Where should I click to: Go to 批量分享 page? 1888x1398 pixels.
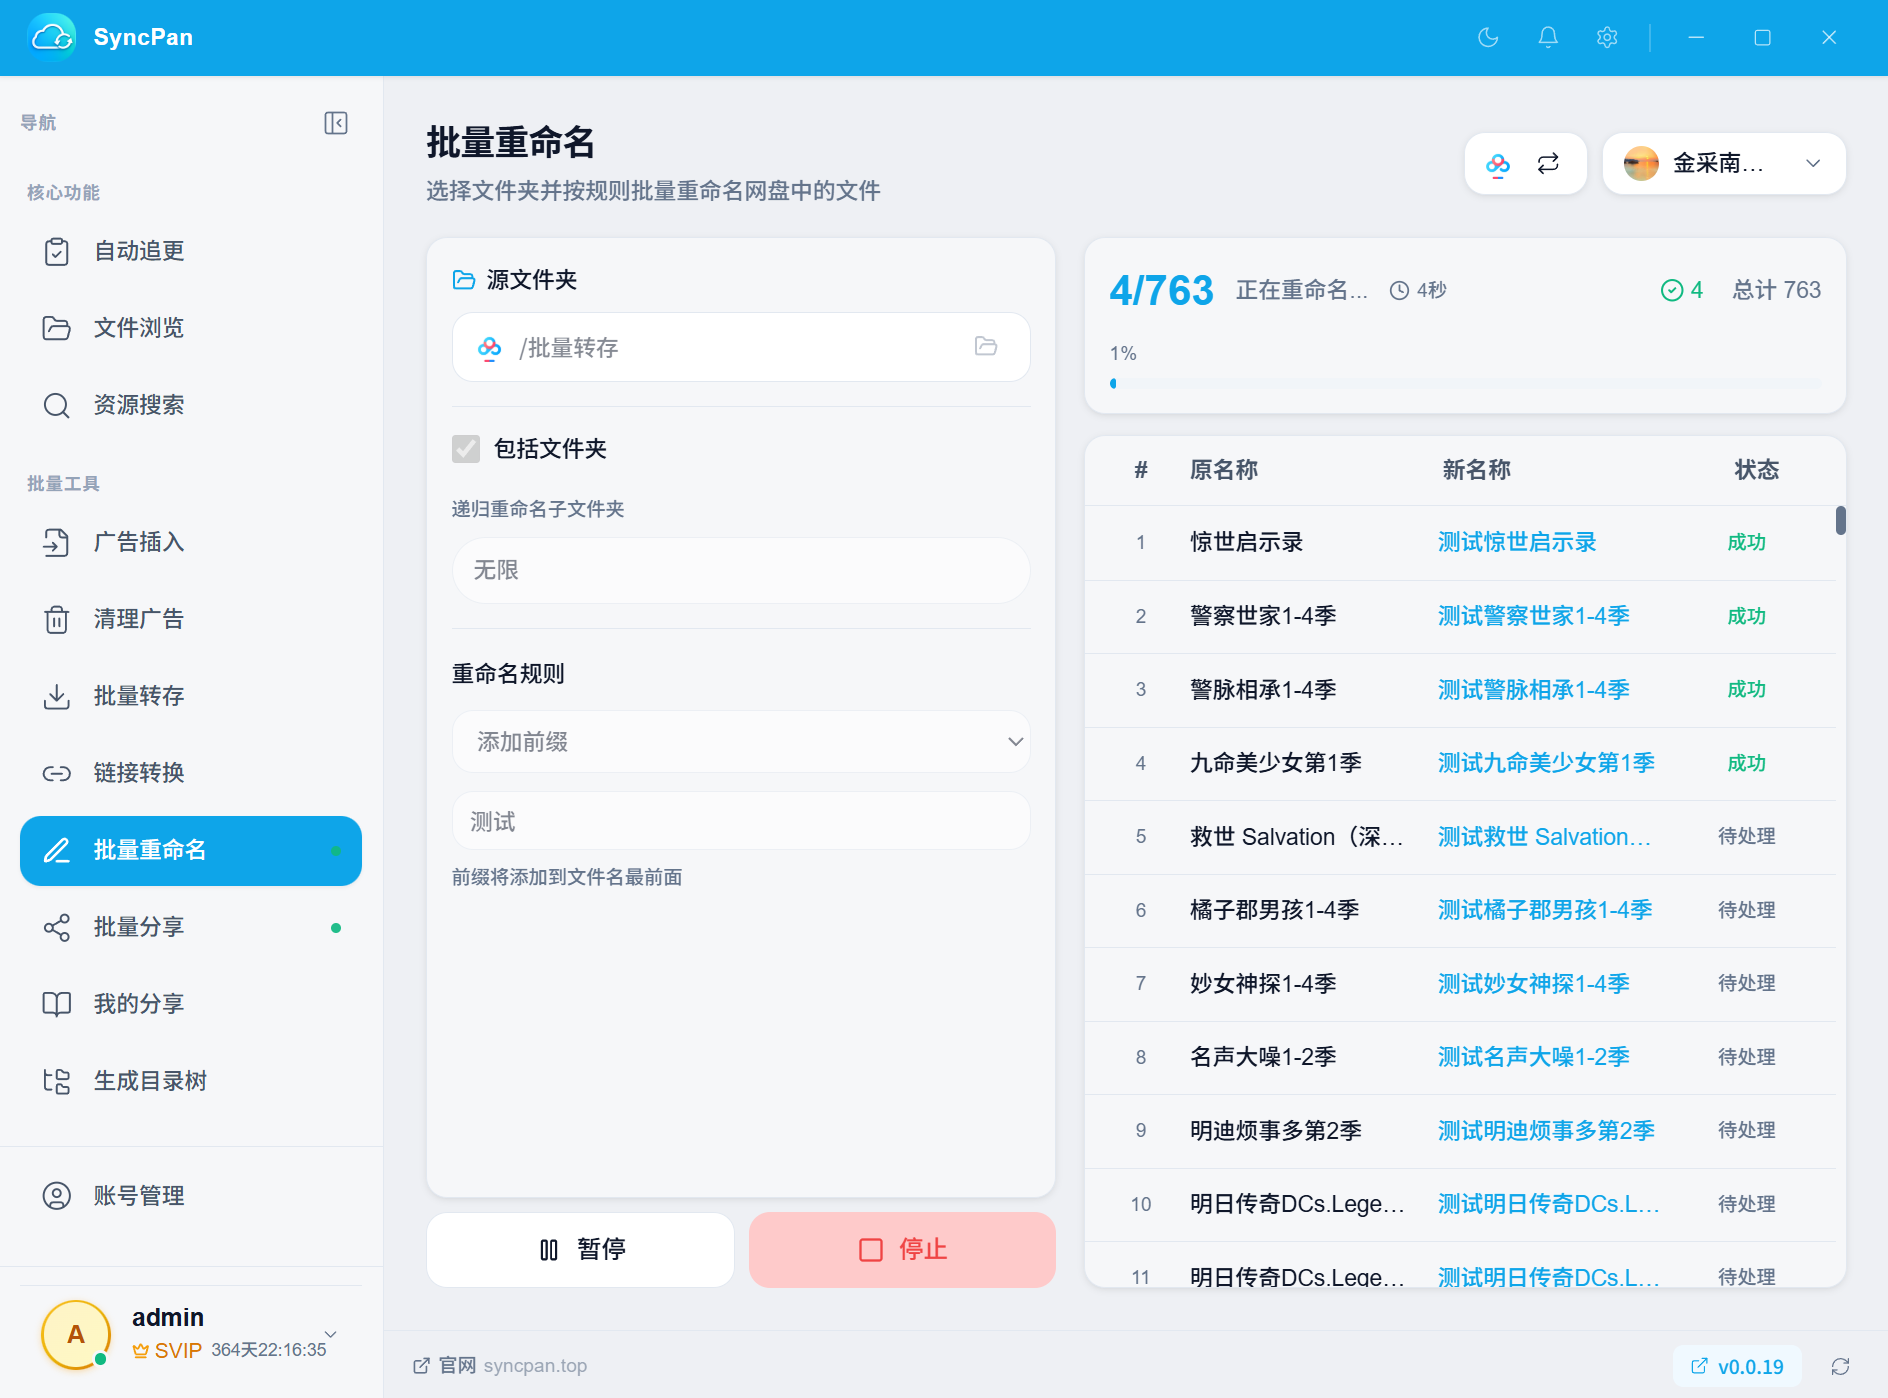pyautogui.click(x=191, y=928)
